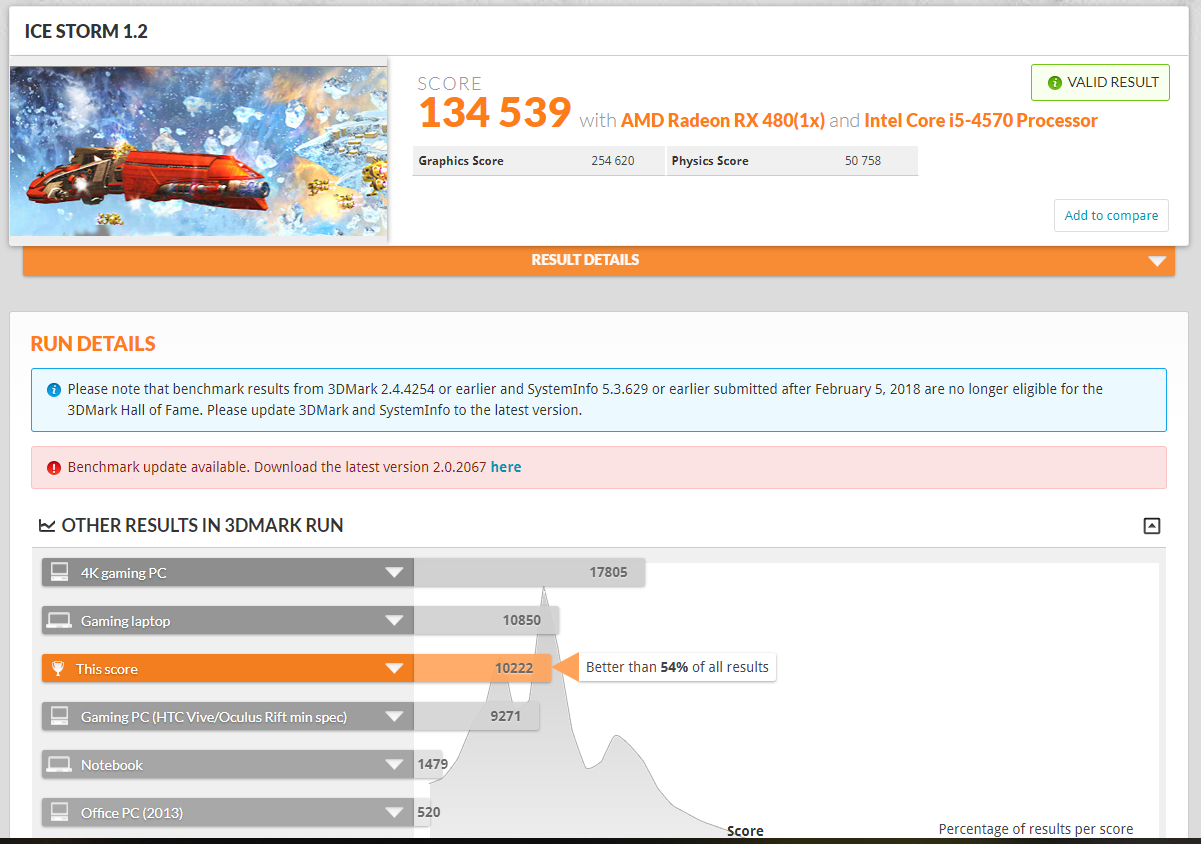Click Physics Score label
The width and height of the screenshot is (1201, 844).
710,161
